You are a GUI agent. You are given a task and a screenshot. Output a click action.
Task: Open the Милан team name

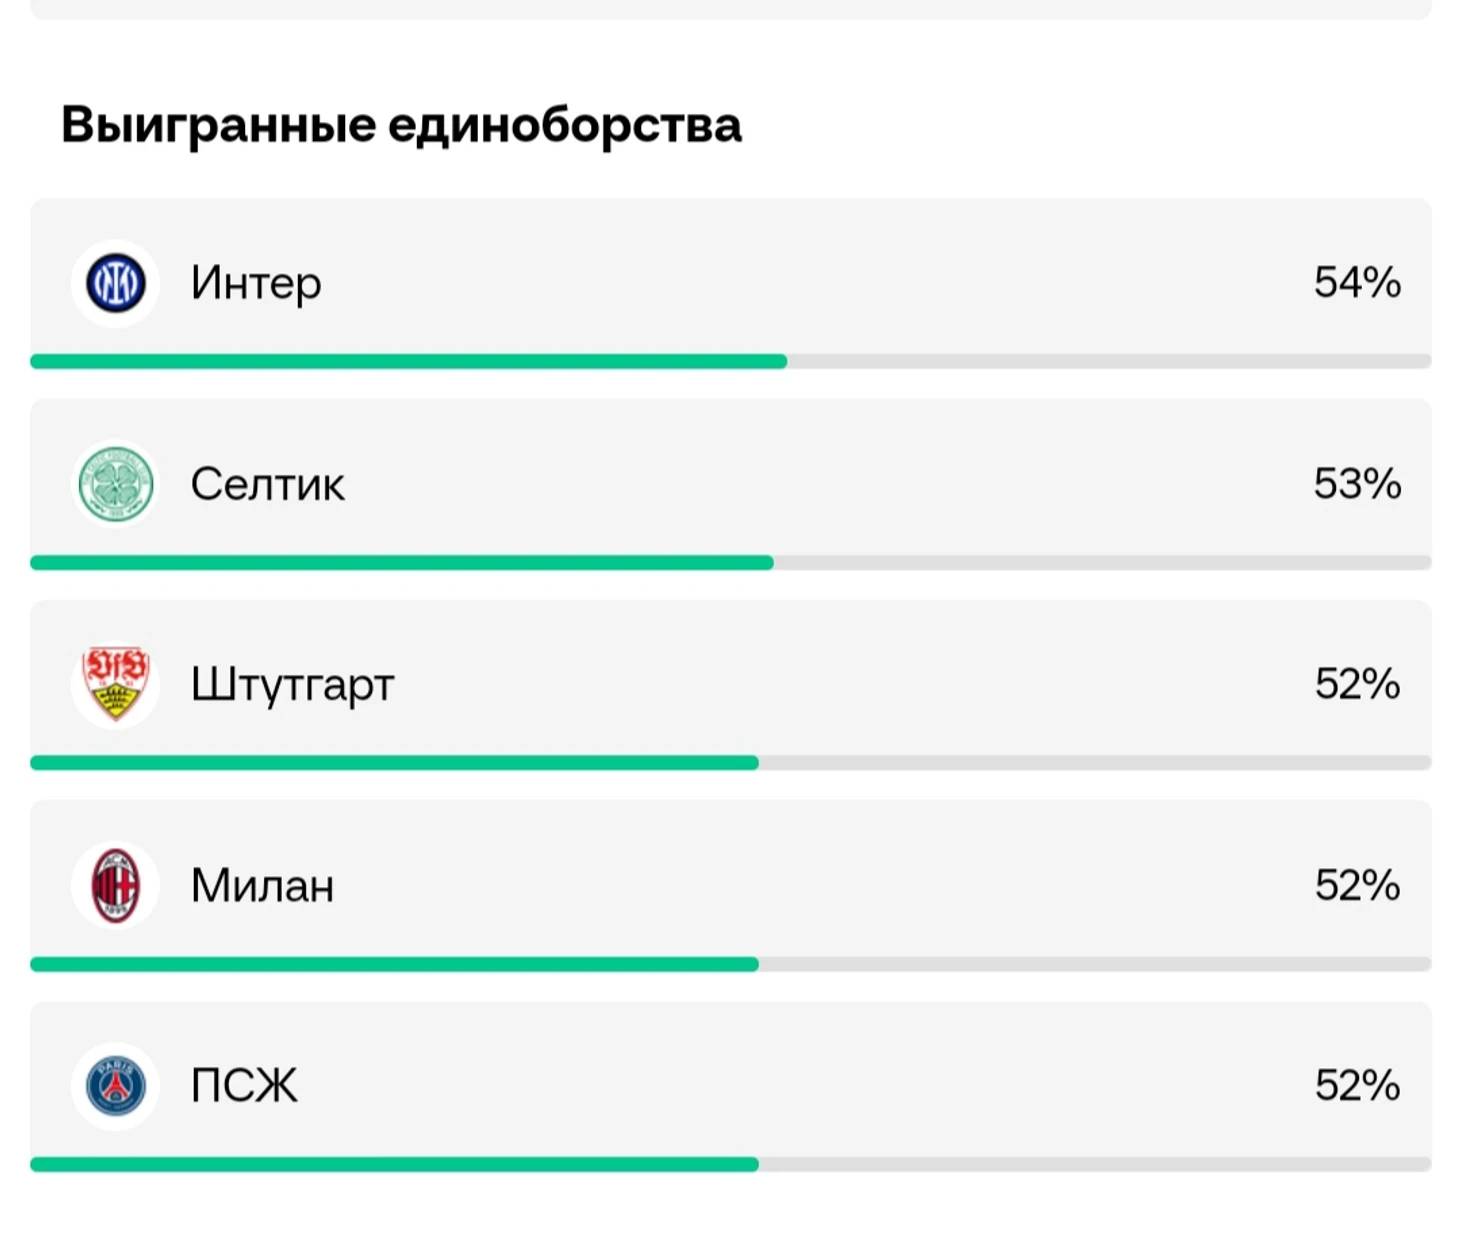click(262, 886)
